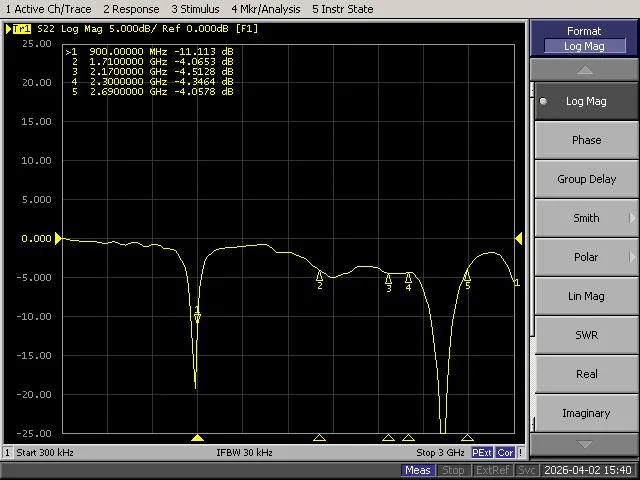Click the left reference level marker triangle

(x=58, y=238)
